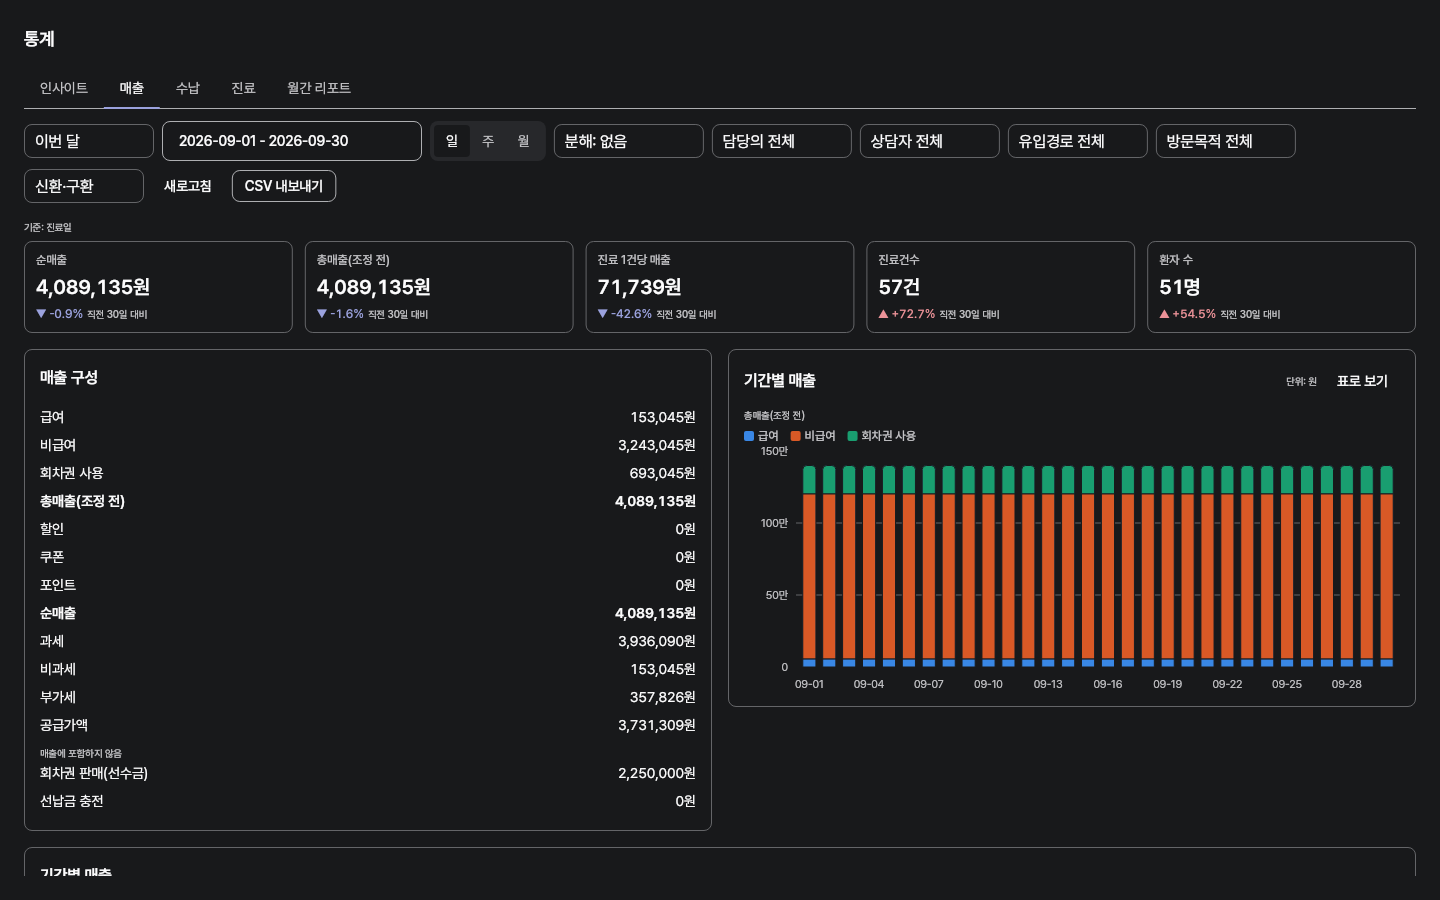1440x900 pixels.
Task: Expand the 담당의 전체 filter
Action: pyautogui.click(x=782, y=141)
